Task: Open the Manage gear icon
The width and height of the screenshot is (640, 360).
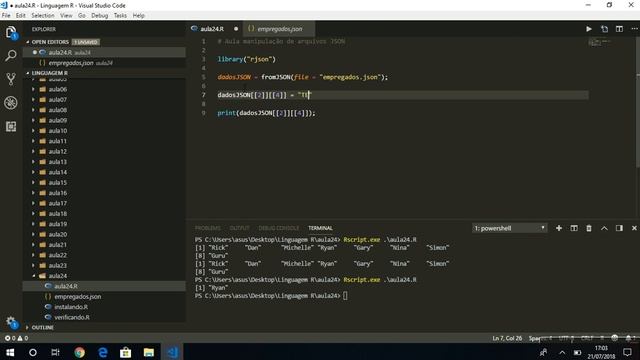Action: click(11, 322)
